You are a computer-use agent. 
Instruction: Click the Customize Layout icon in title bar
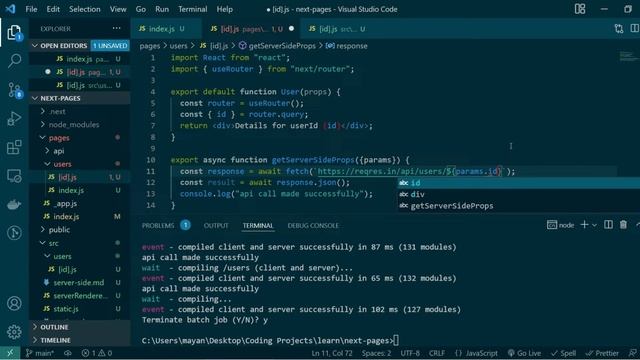(x=580, y=9)
